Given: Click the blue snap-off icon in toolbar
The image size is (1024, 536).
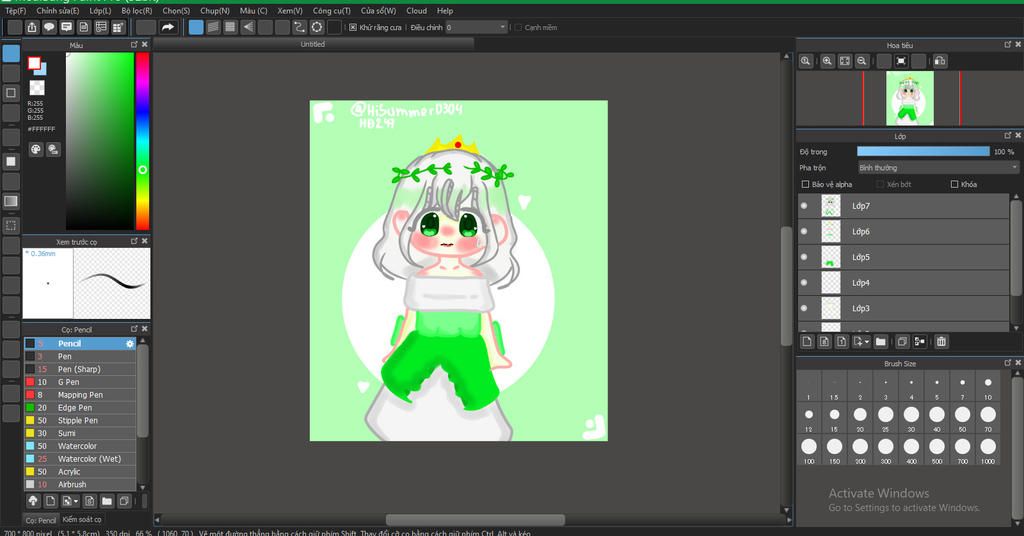Looking at the screenshot, I should (196, 27).
